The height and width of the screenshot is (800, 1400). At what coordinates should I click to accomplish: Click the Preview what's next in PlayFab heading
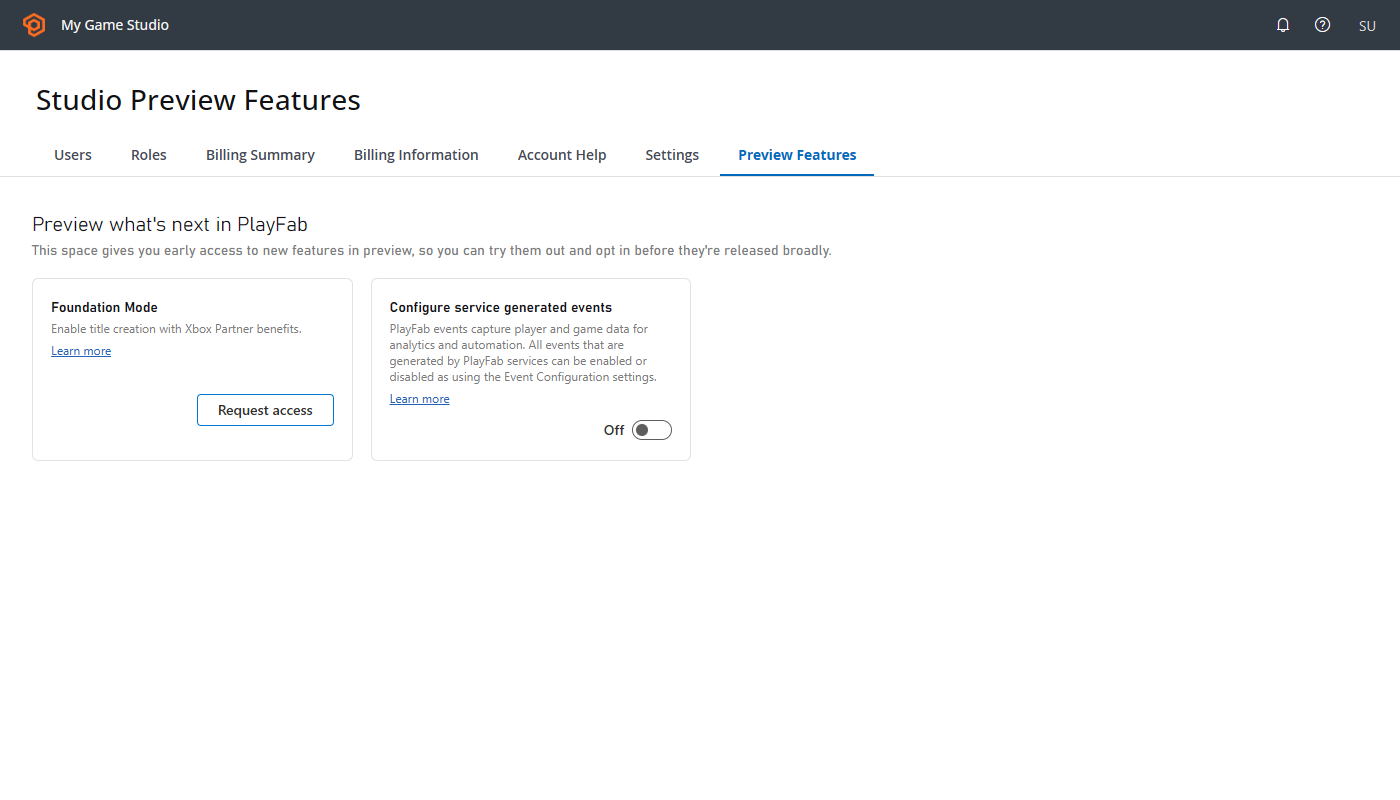click(170, 224)
